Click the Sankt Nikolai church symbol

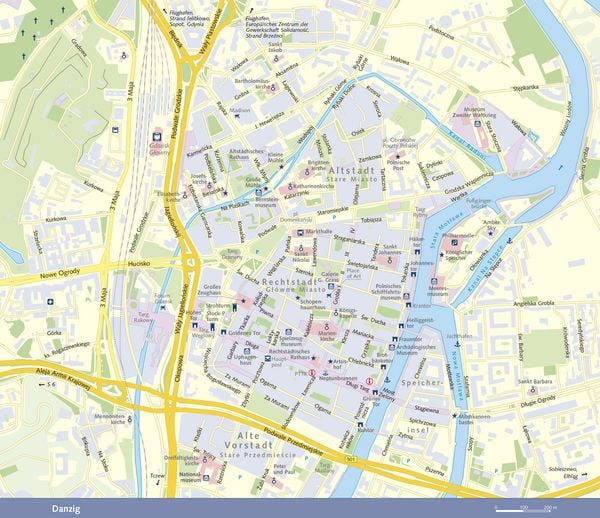point(301,248)
